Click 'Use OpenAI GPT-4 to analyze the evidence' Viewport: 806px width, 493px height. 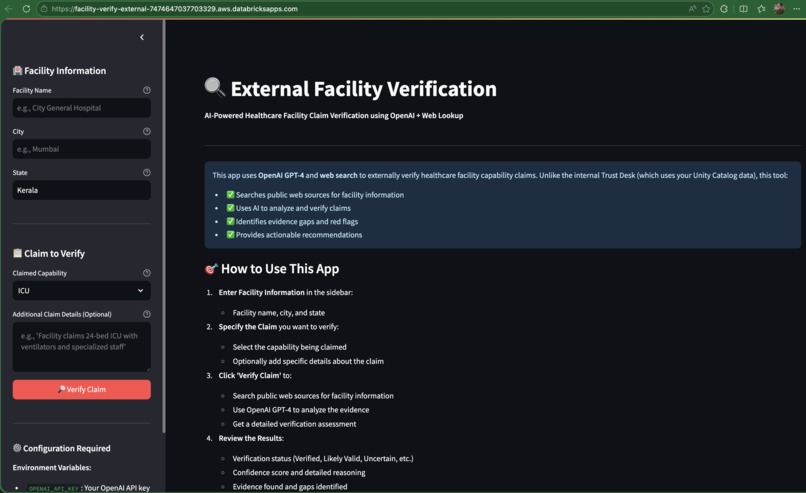(301, 410)
